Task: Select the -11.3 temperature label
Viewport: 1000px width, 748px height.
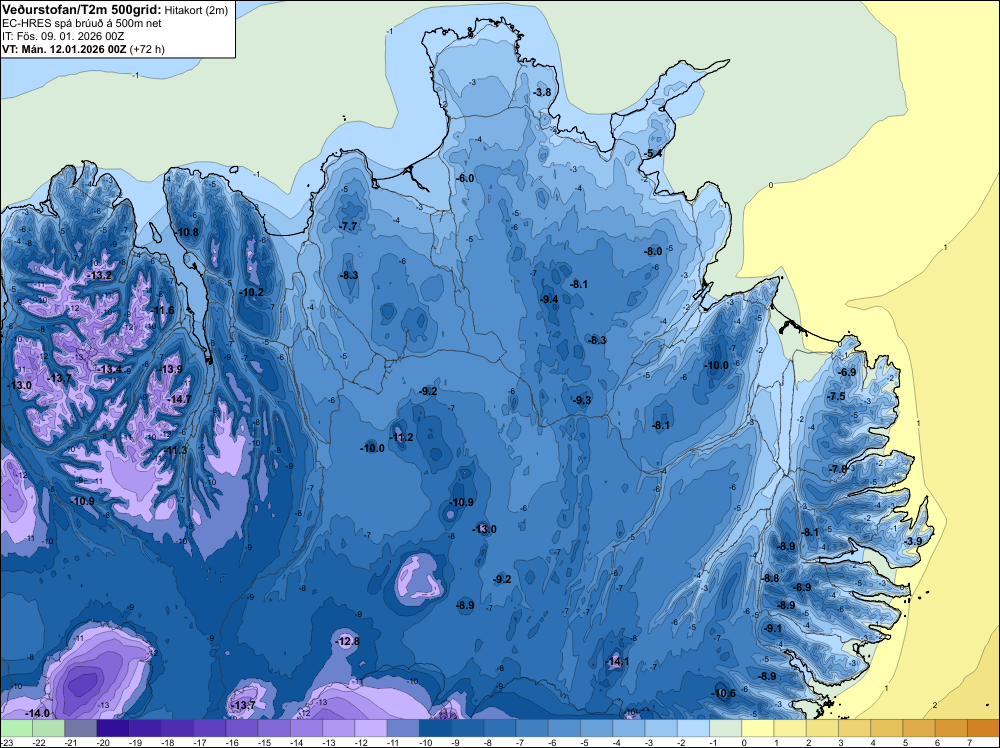Action: (175, 451)
